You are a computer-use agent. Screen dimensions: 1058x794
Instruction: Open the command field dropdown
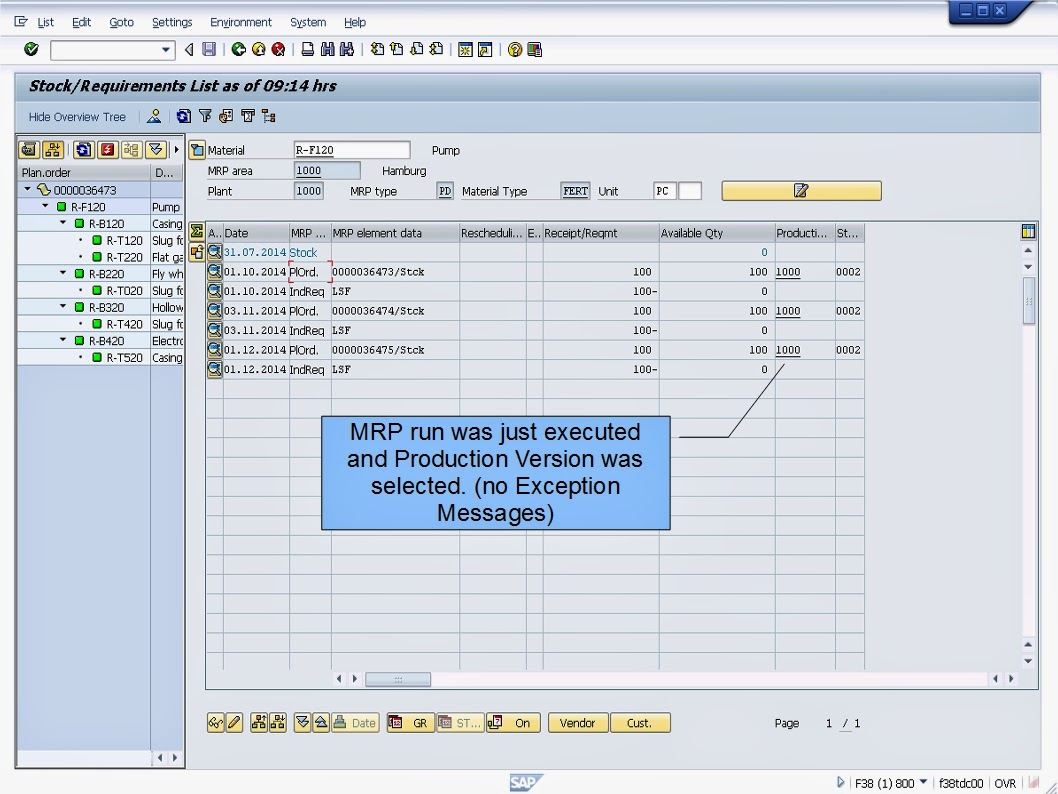[x=168, y=49]
